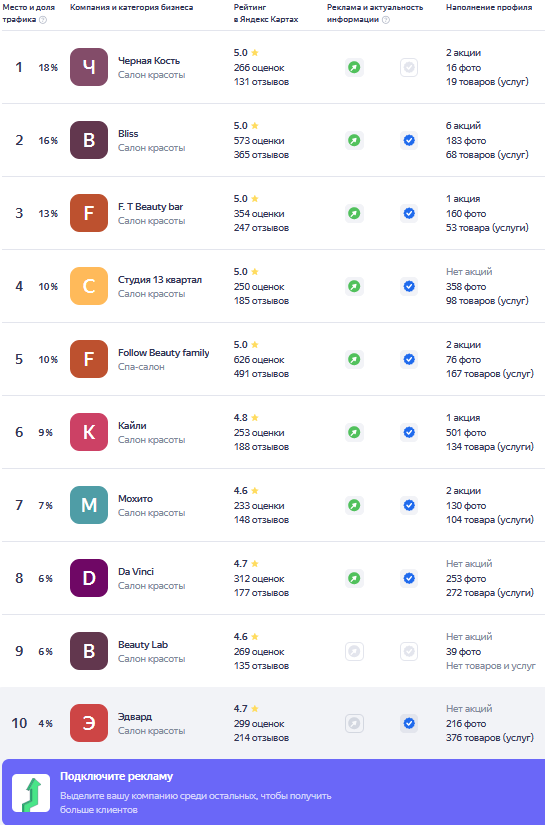Click blue verified checkmark for Bliss

(409, 140)
